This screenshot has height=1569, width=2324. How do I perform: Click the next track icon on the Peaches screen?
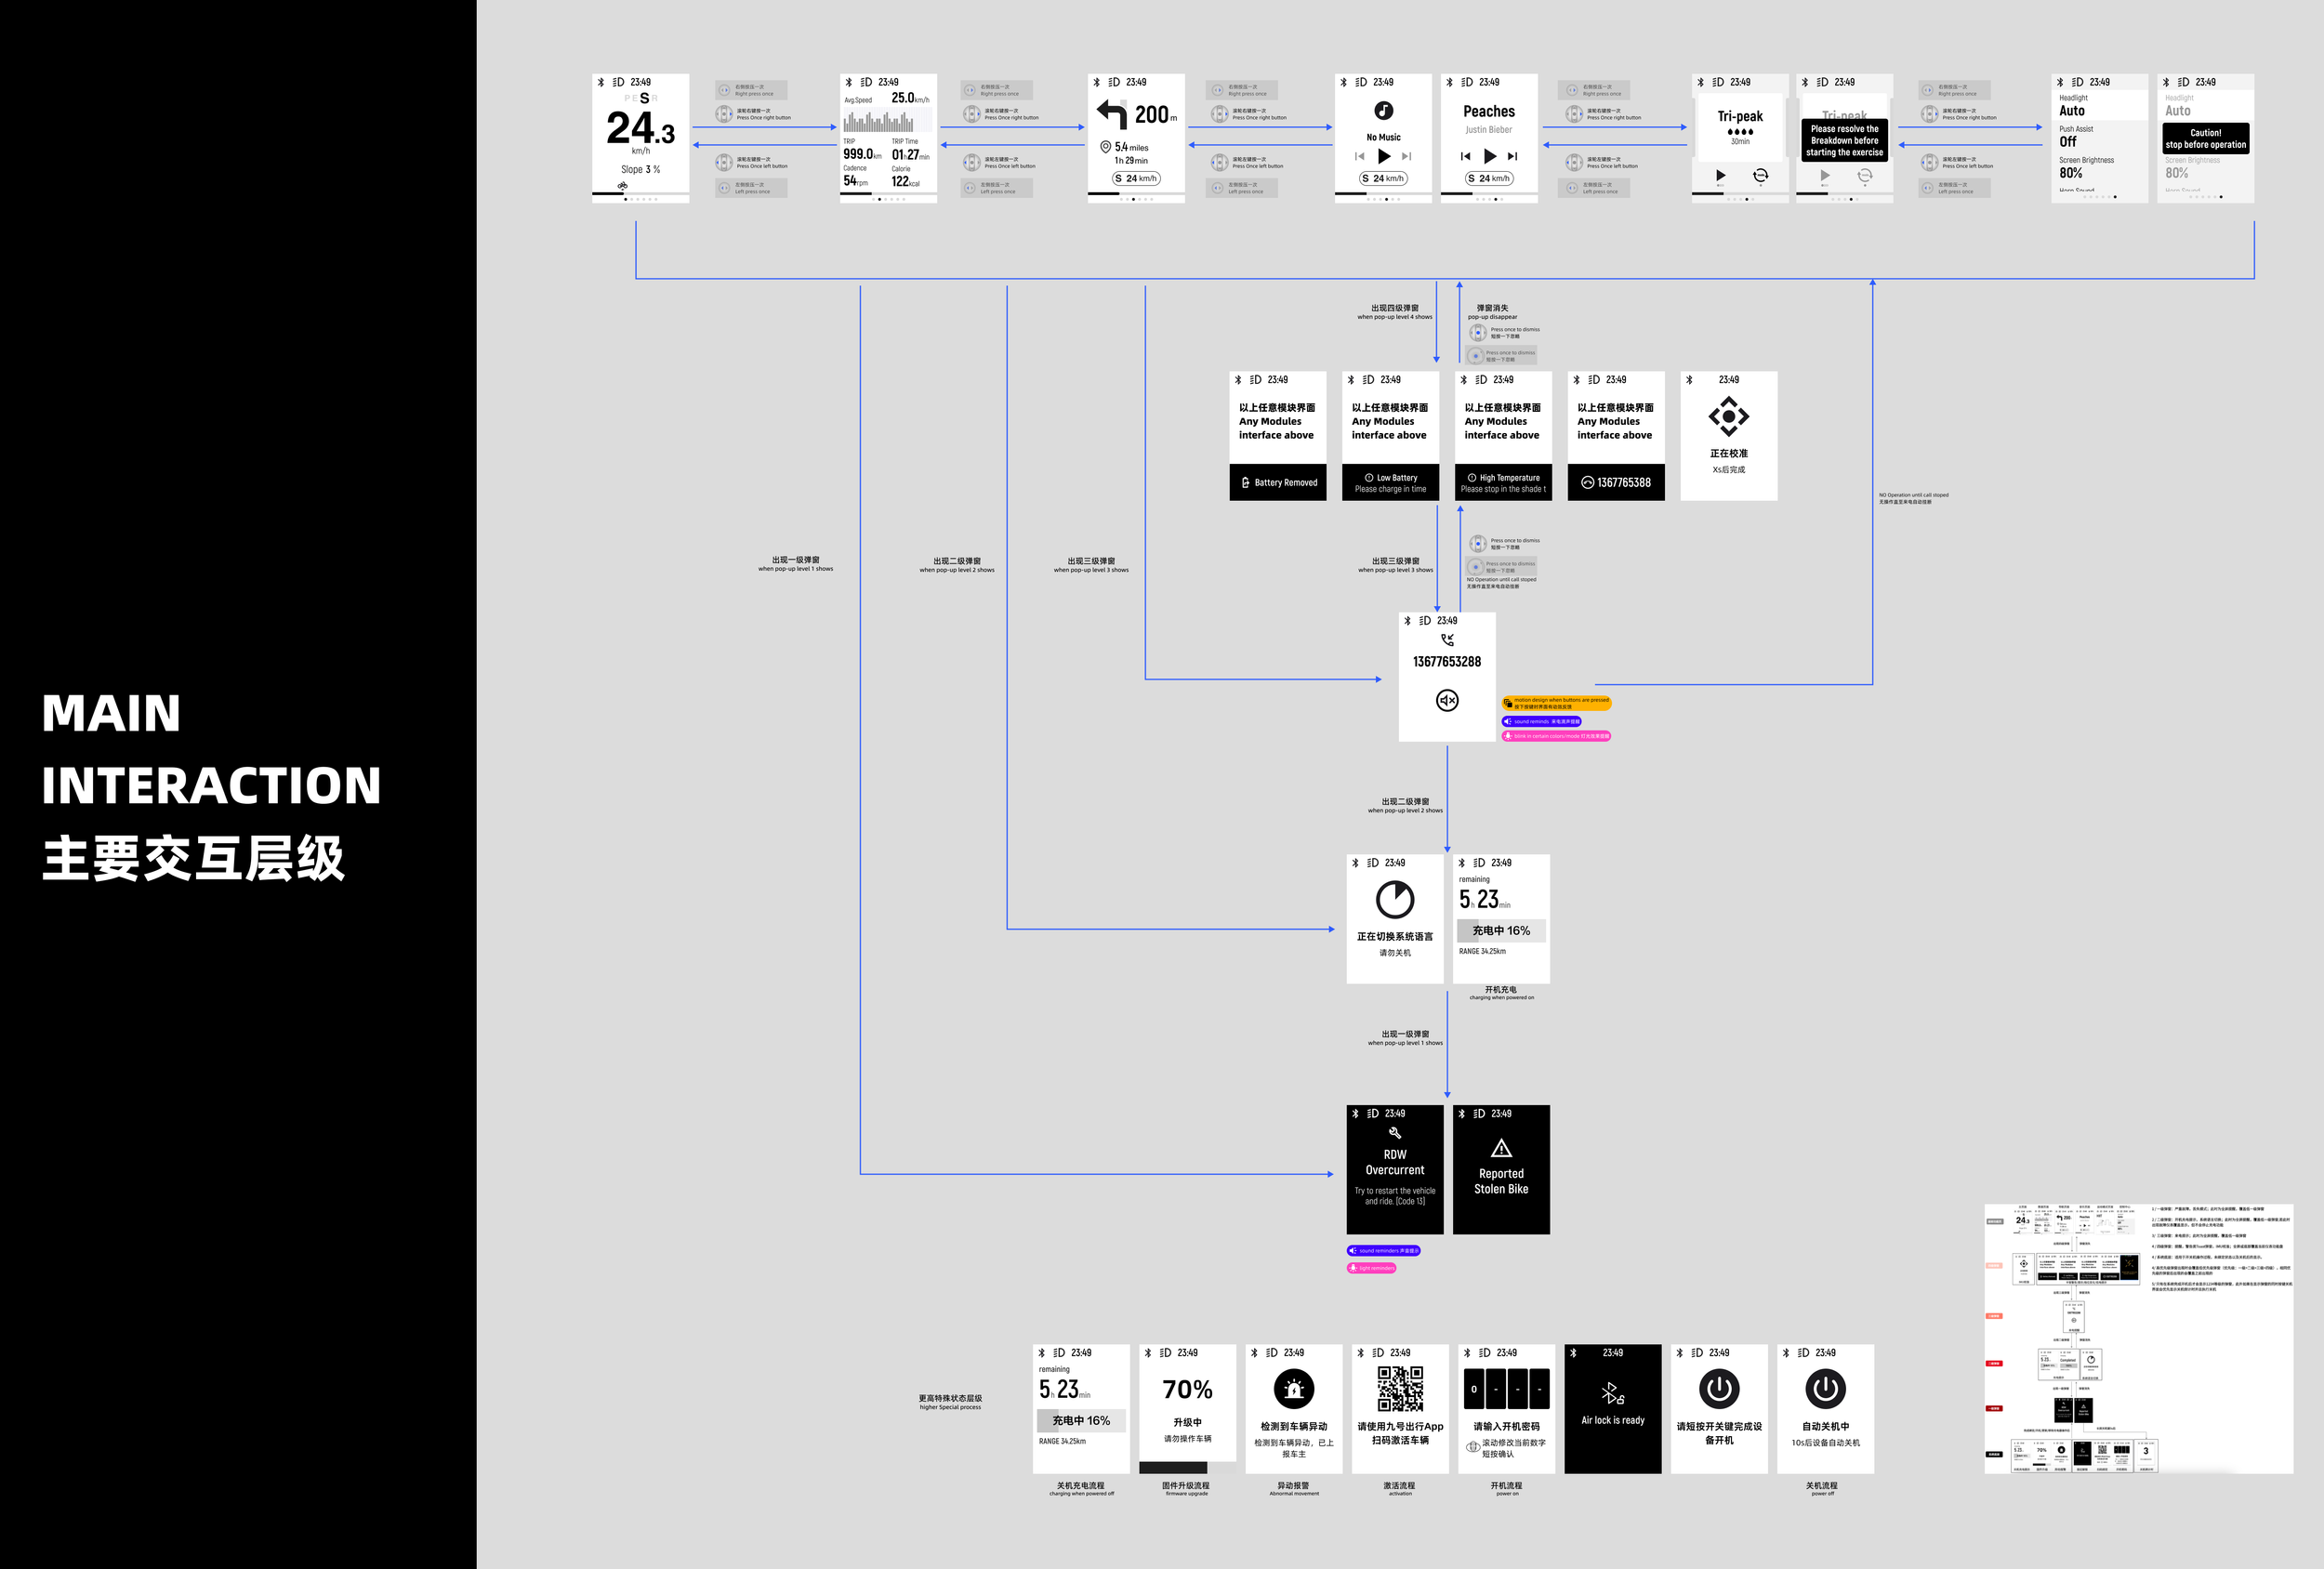pos(1513,157)
